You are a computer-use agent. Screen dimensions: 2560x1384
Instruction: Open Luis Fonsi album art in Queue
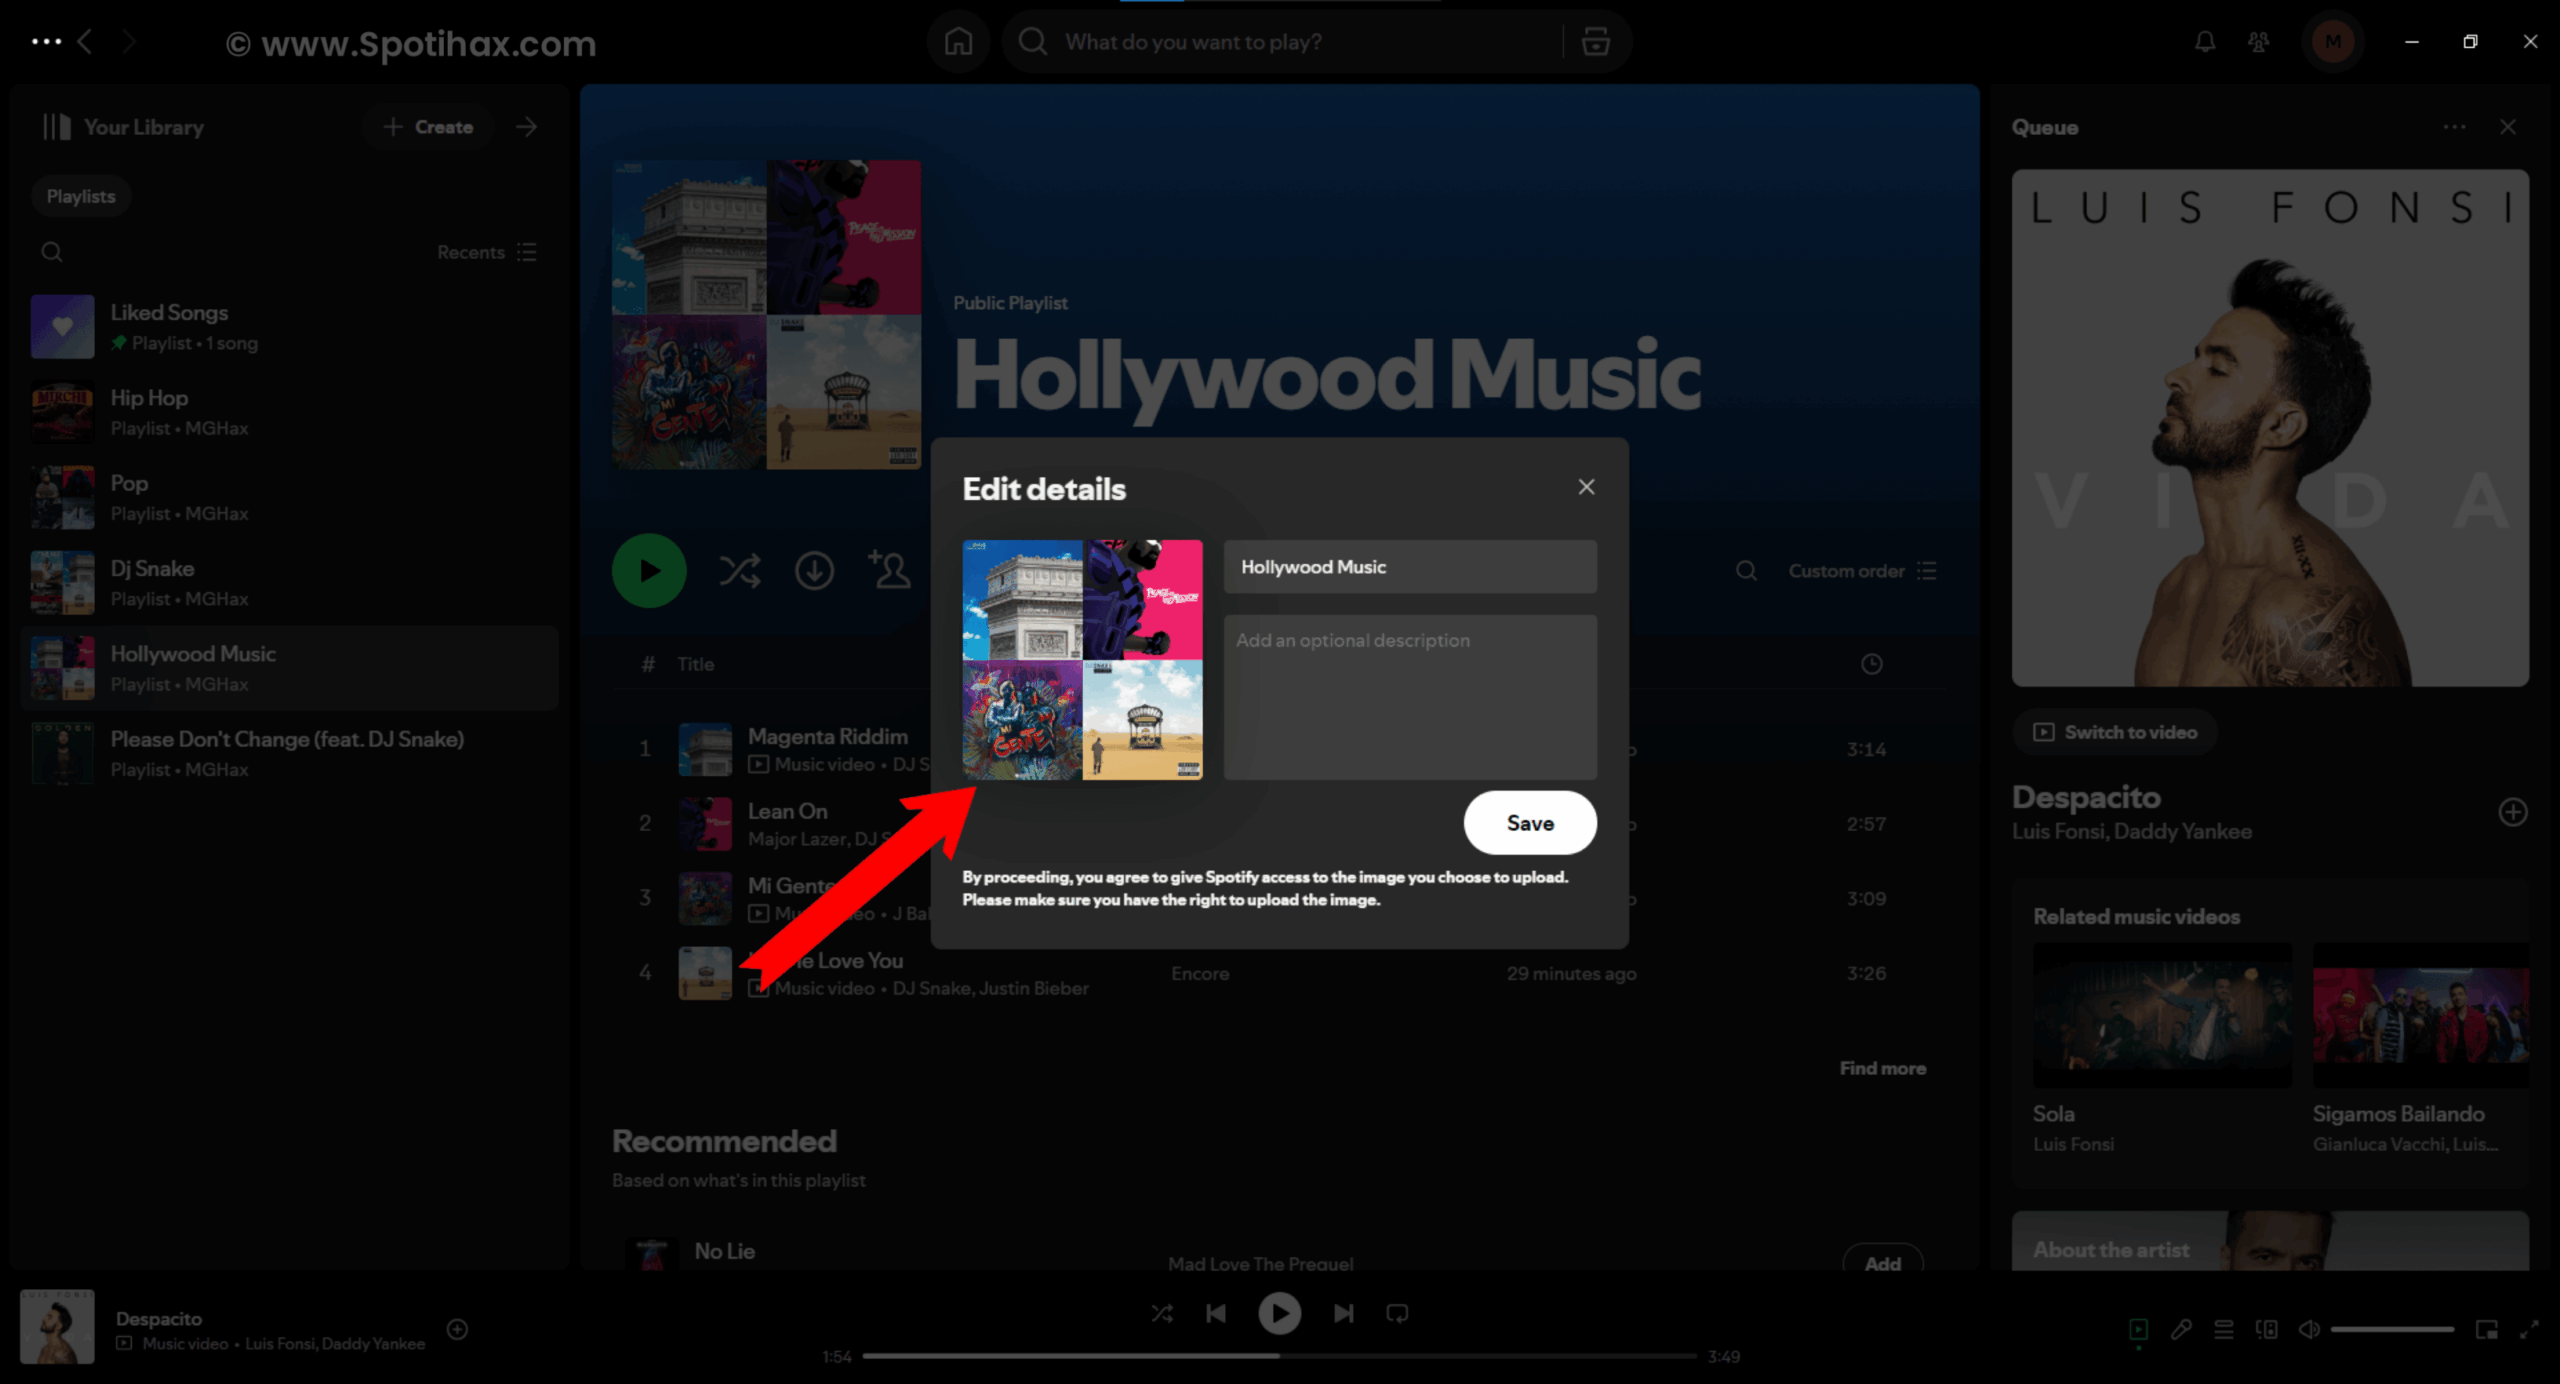2270,428
